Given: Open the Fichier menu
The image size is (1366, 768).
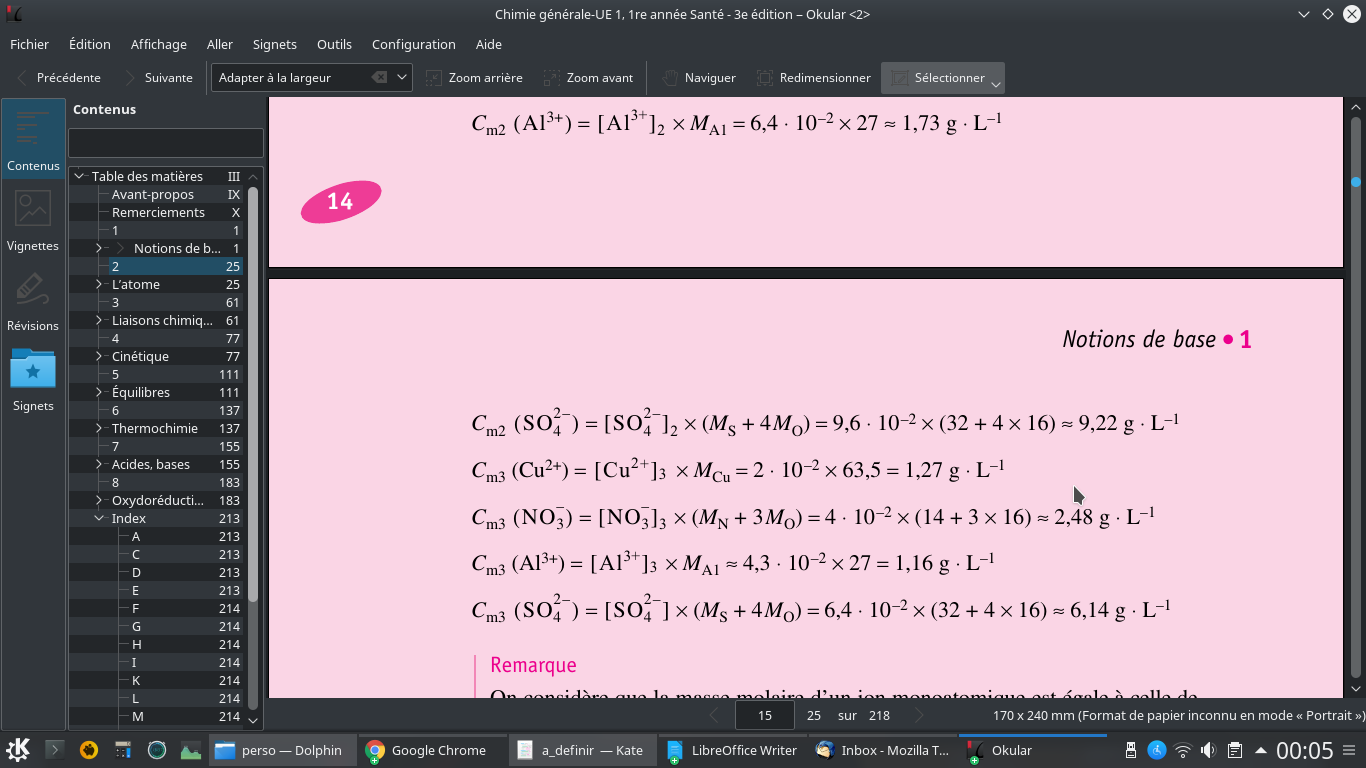Looking at the screenshot, I should [30, 44].
